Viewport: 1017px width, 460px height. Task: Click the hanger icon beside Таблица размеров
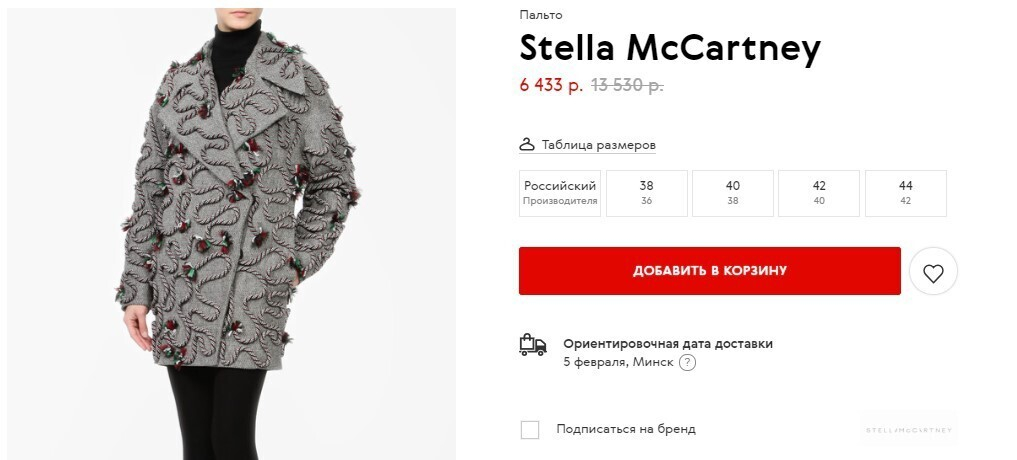click(x=528, y=145)
